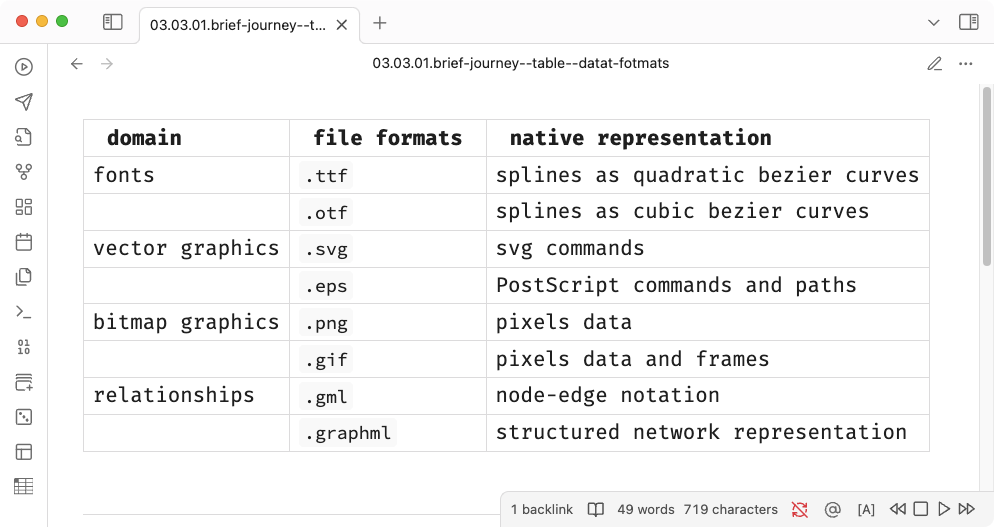Image resolution: width=994 pixels, height=527 pixels.
Task: Open the command palette terminal icon
Action: point(23,311)
